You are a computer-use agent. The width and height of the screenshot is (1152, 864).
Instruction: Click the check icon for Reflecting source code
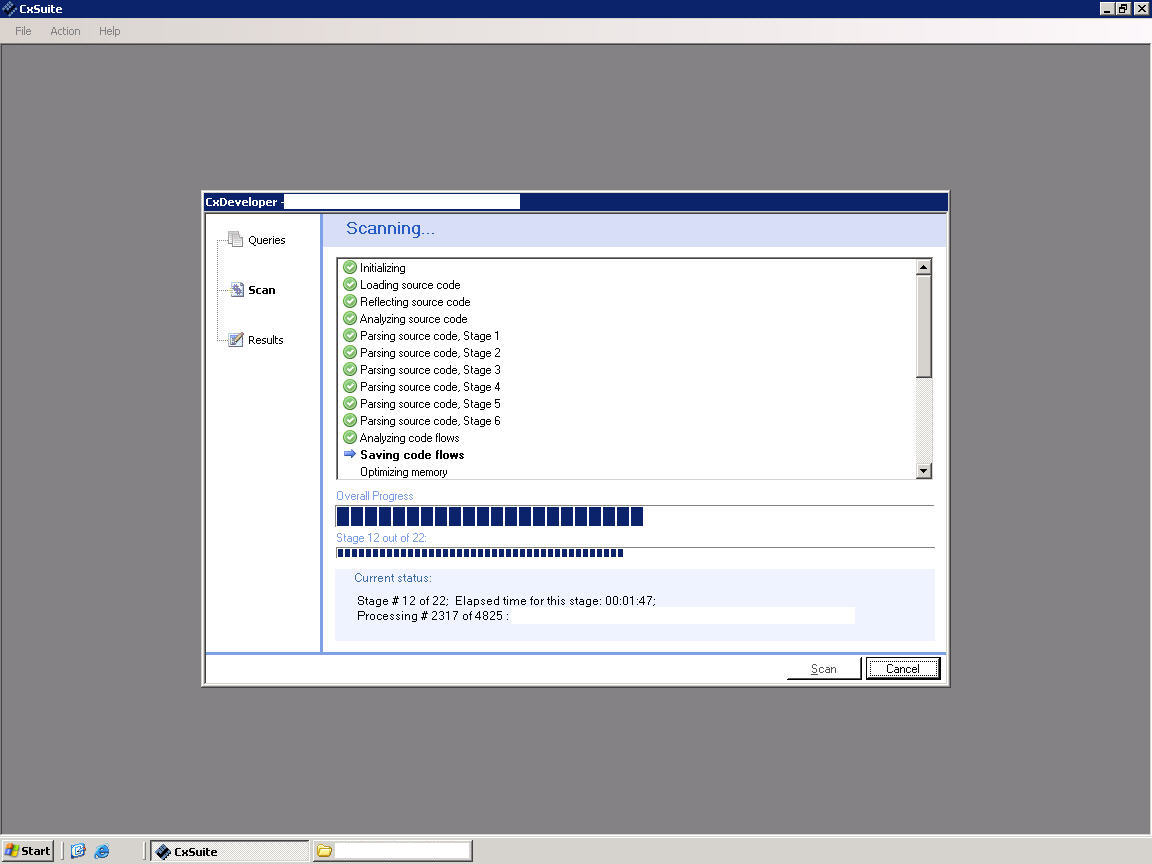click(x=350, y=301)
